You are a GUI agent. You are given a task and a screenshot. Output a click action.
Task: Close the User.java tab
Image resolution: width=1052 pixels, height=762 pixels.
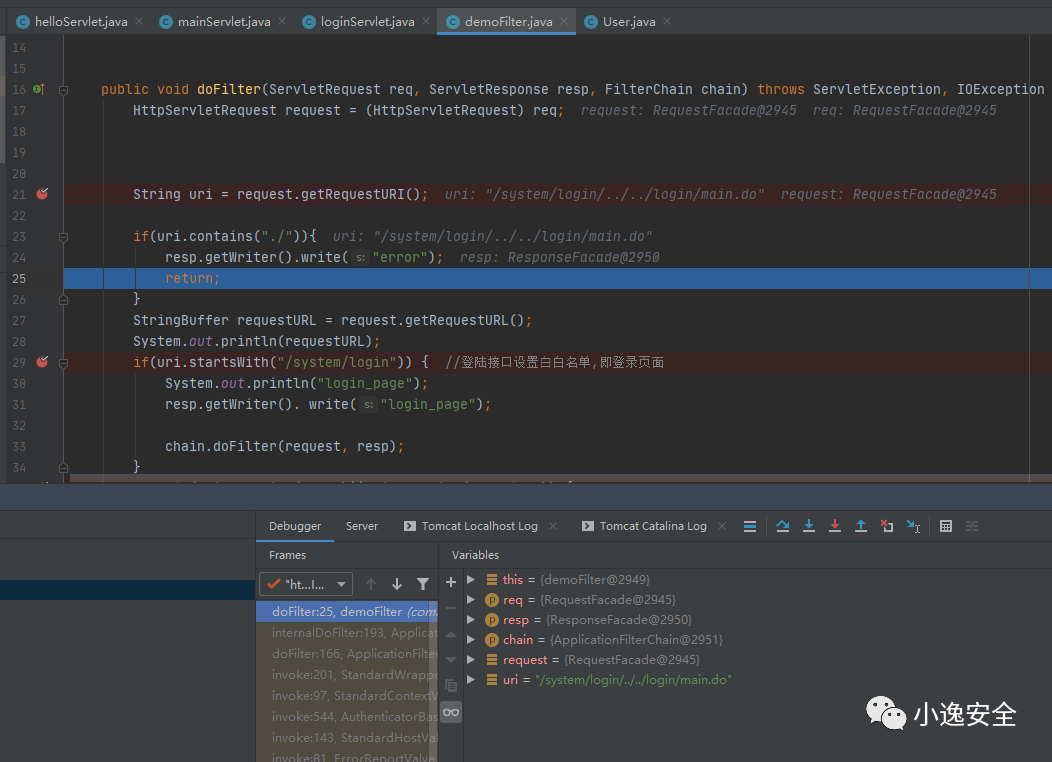(x=667, y=21)
